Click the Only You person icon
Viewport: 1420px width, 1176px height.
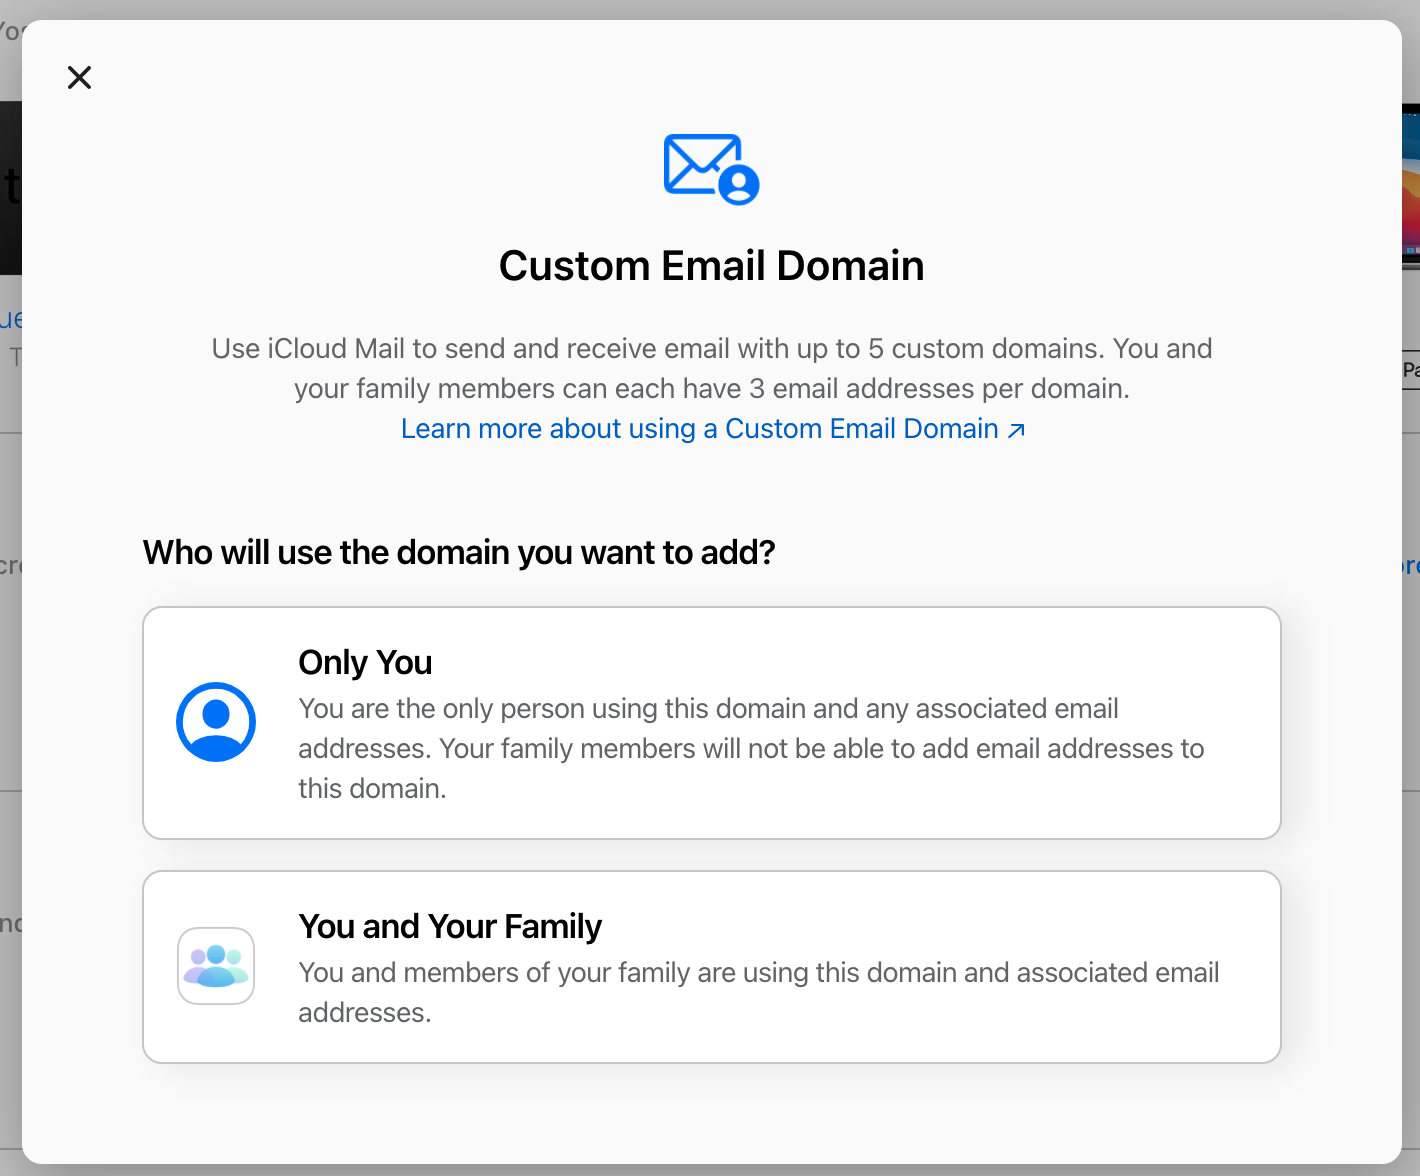click(x=216, y=722)
